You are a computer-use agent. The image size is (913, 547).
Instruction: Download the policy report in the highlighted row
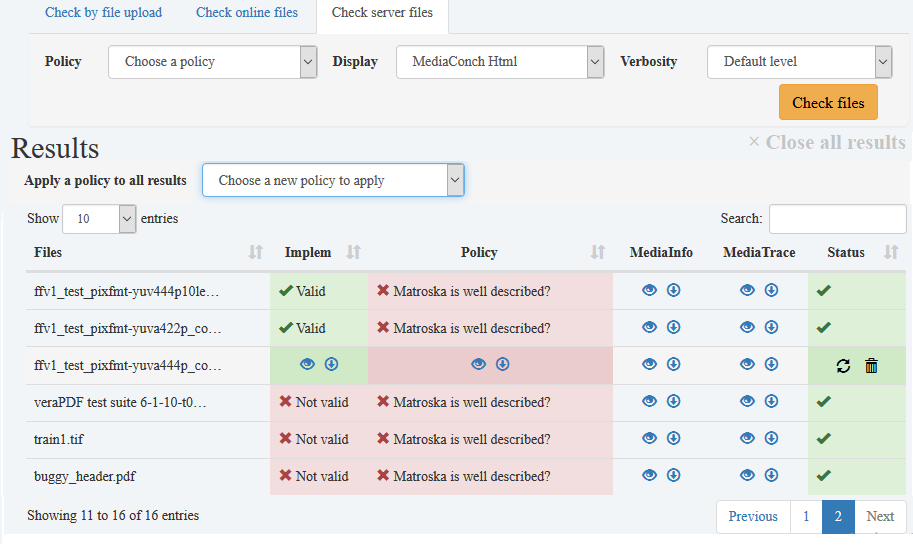[x=502, y=365]
